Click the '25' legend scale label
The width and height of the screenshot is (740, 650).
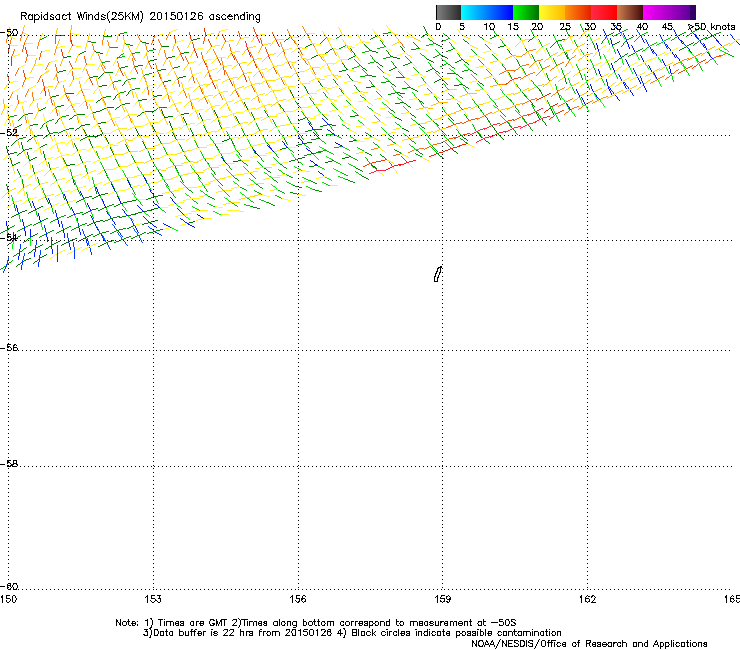[x=565, y=27]
